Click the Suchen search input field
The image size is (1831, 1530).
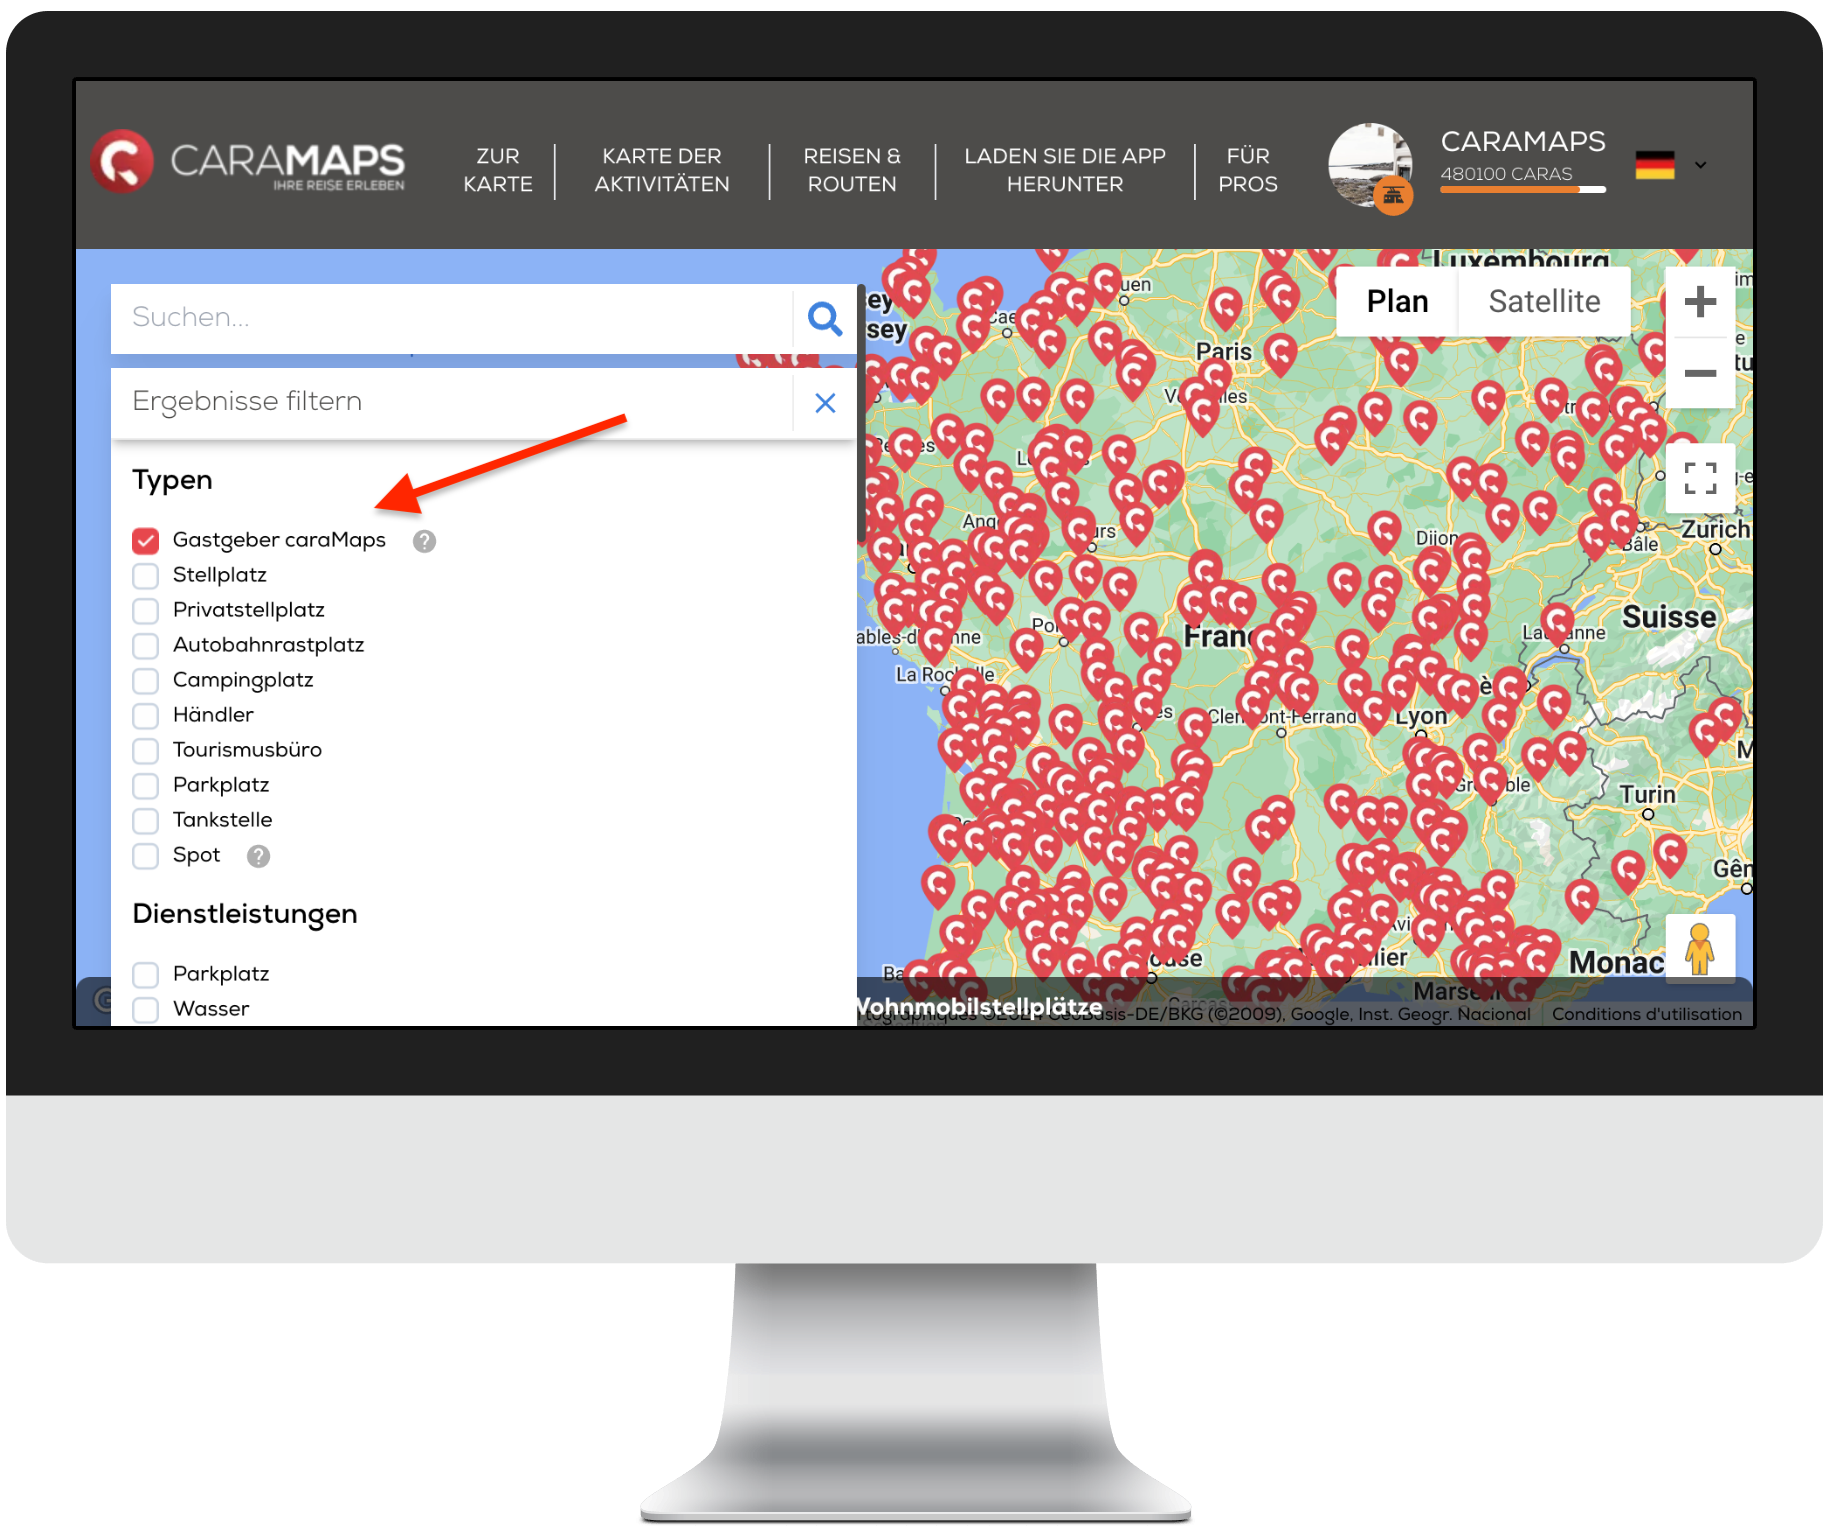(x=452, y=318)
